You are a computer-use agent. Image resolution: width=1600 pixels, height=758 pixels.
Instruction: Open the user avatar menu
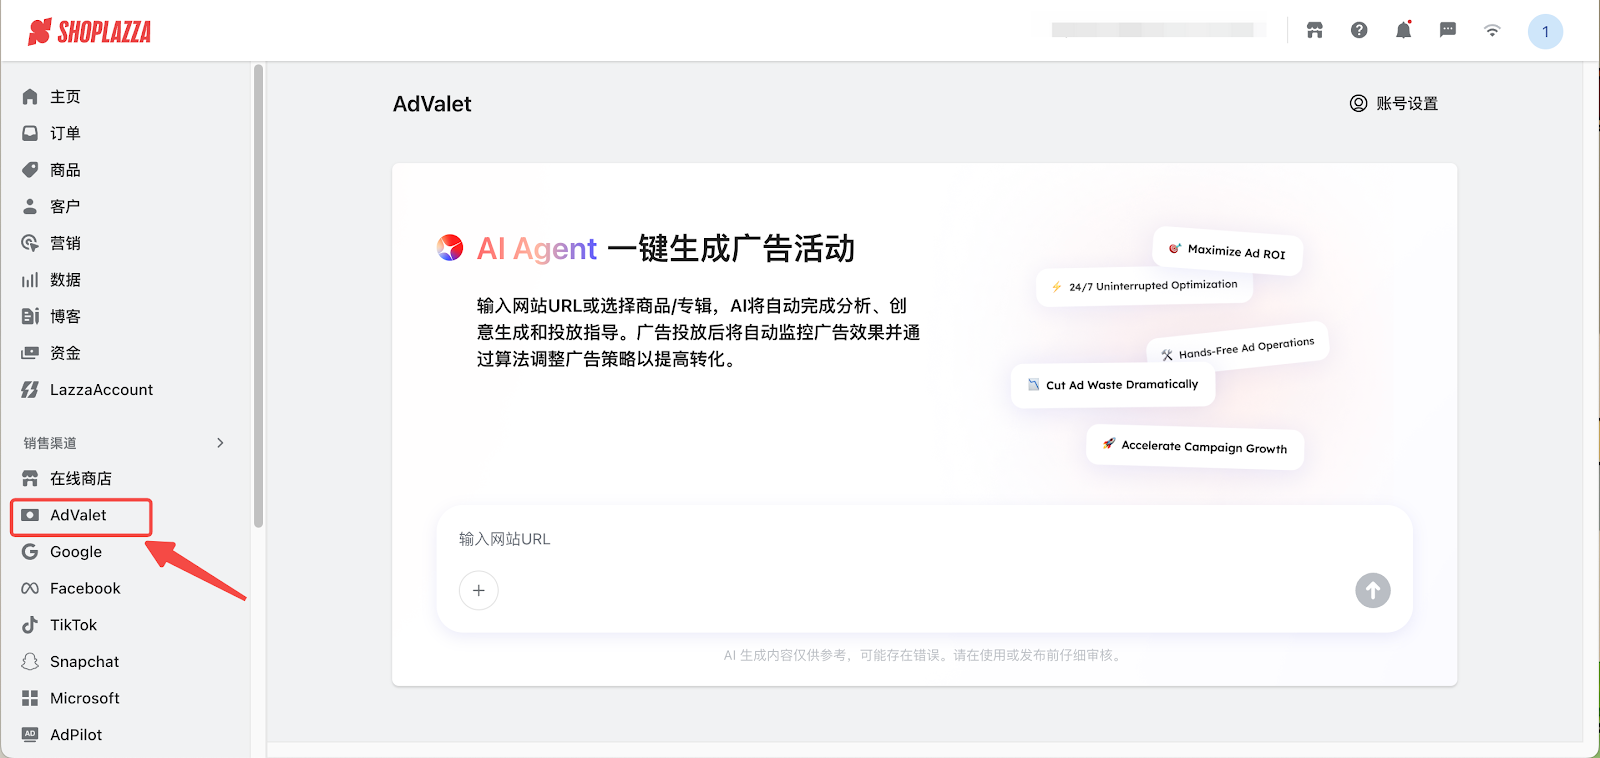click(x=1545, y=32)
